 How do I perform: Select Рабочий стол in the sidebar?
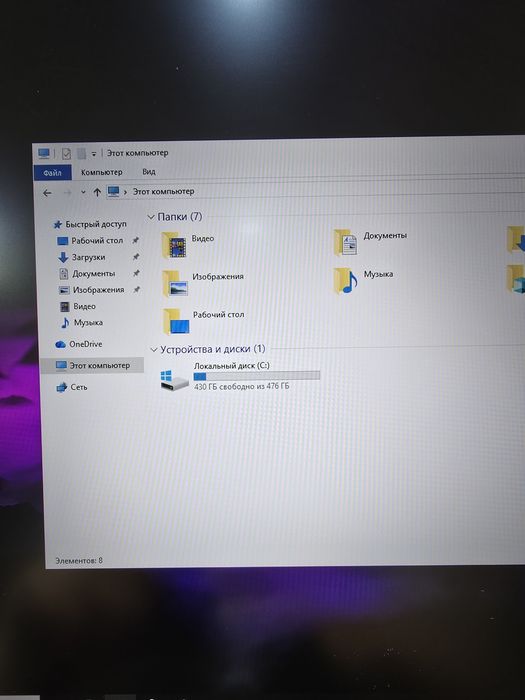click(x=97, y=241)
